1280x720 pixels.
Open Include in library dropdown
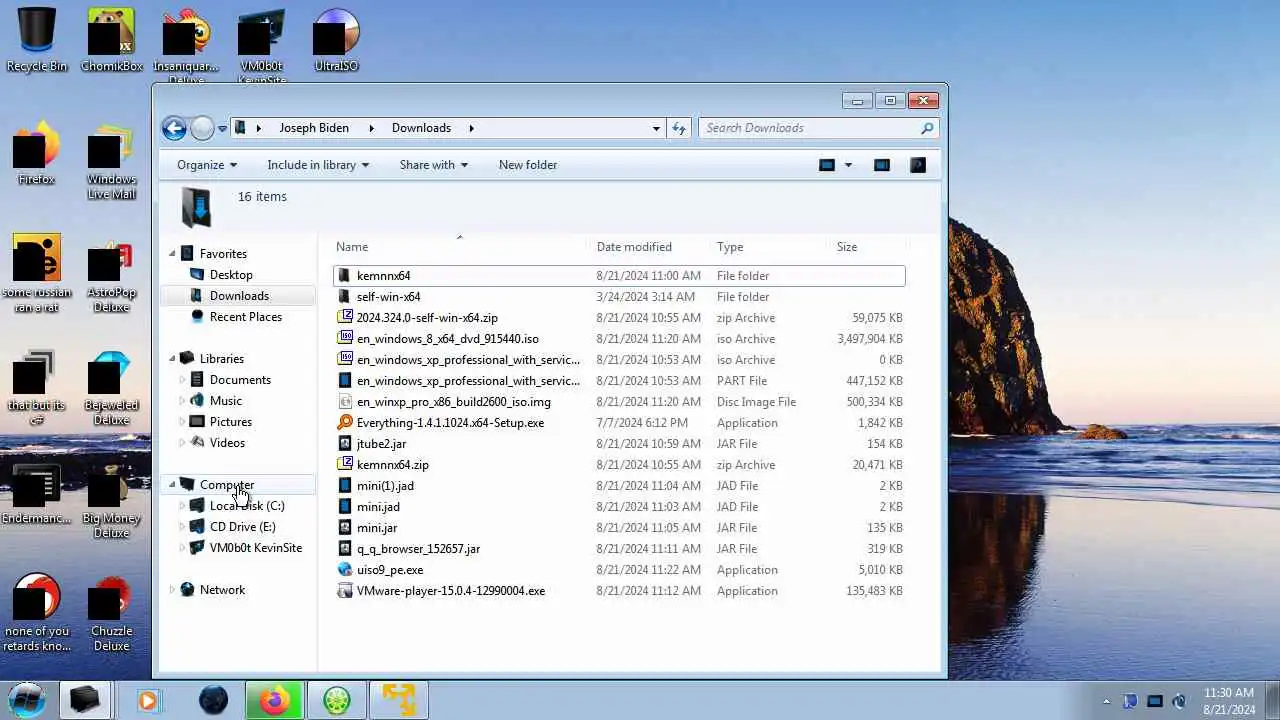(x=318, y=165)
